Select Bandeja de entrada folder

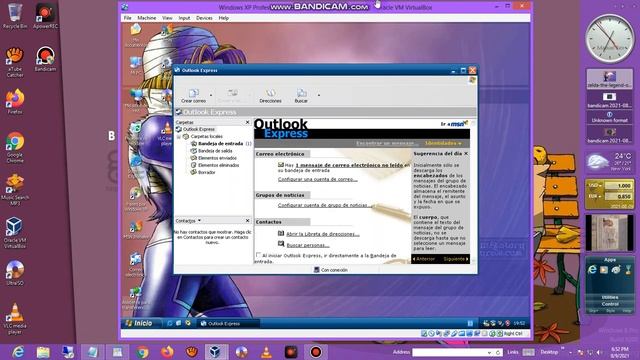point(220,144)
